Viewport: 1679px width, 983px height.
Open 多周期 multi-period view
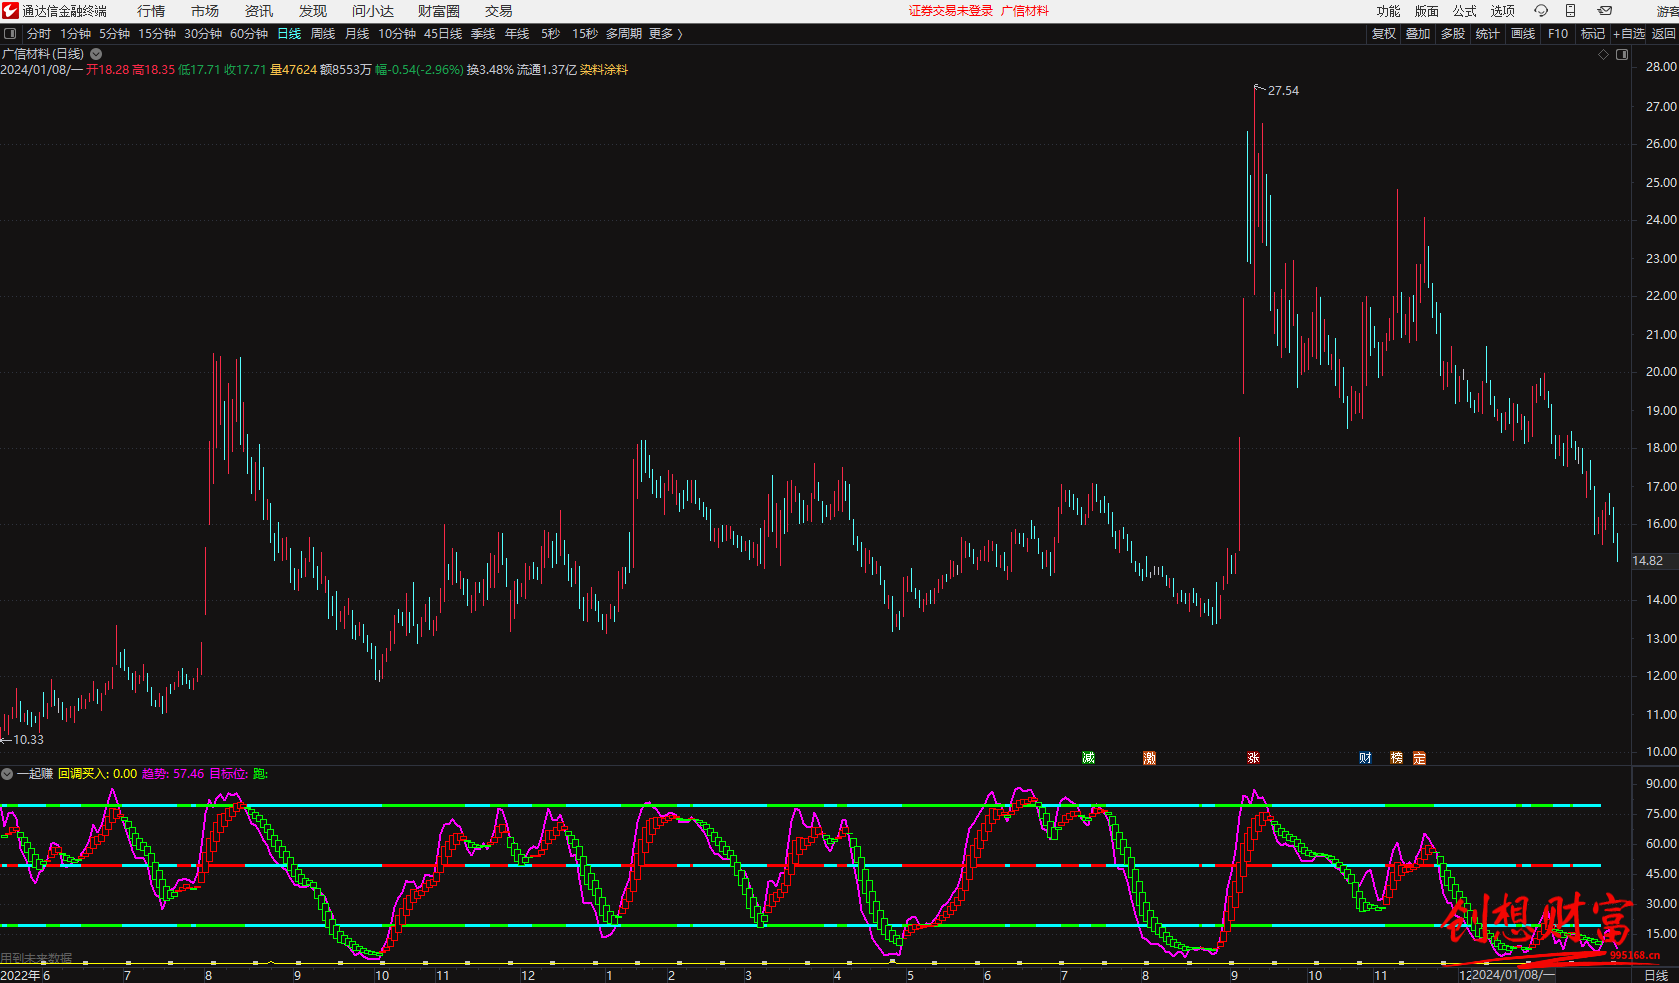[624, 34]
